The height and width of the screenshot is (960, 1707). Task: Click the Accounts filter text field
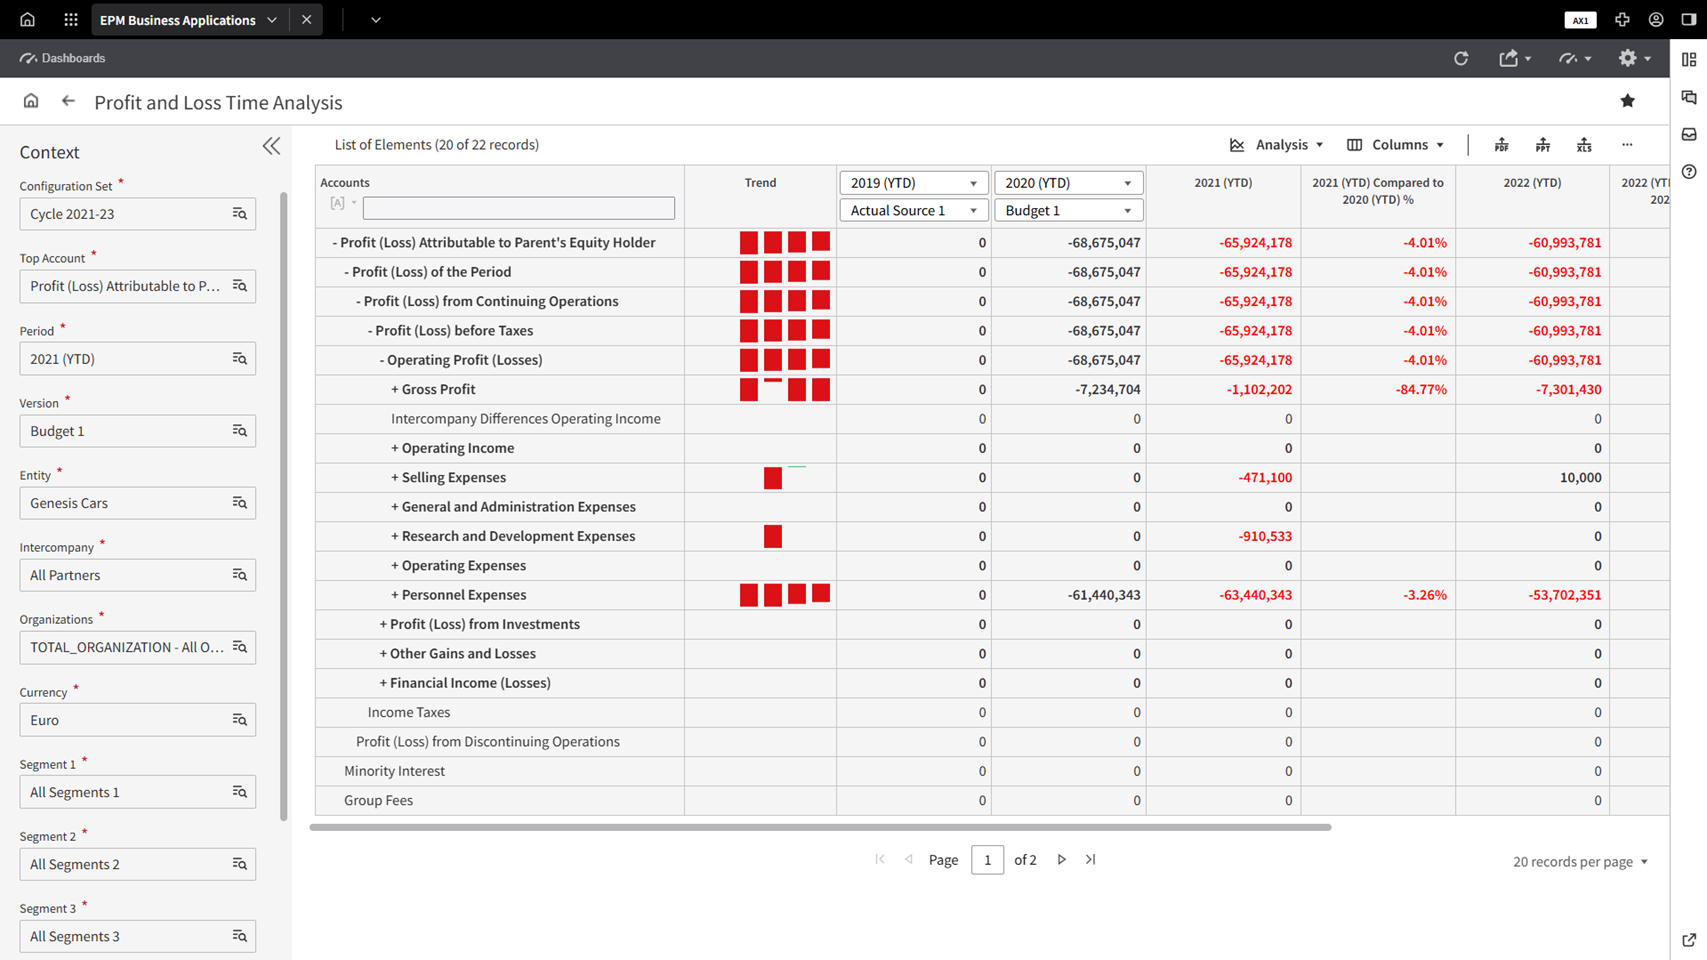tap(518, 208)
